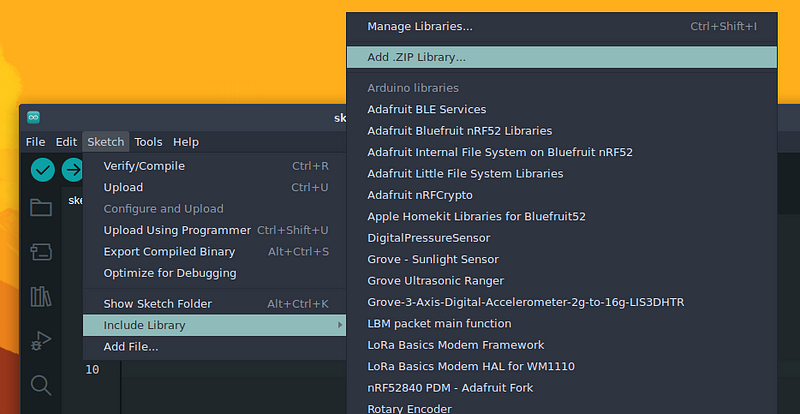Include Grove Ultrasonic Ranger library
Image resolution: width=800 pixels, height=414 pixels.
562,281
